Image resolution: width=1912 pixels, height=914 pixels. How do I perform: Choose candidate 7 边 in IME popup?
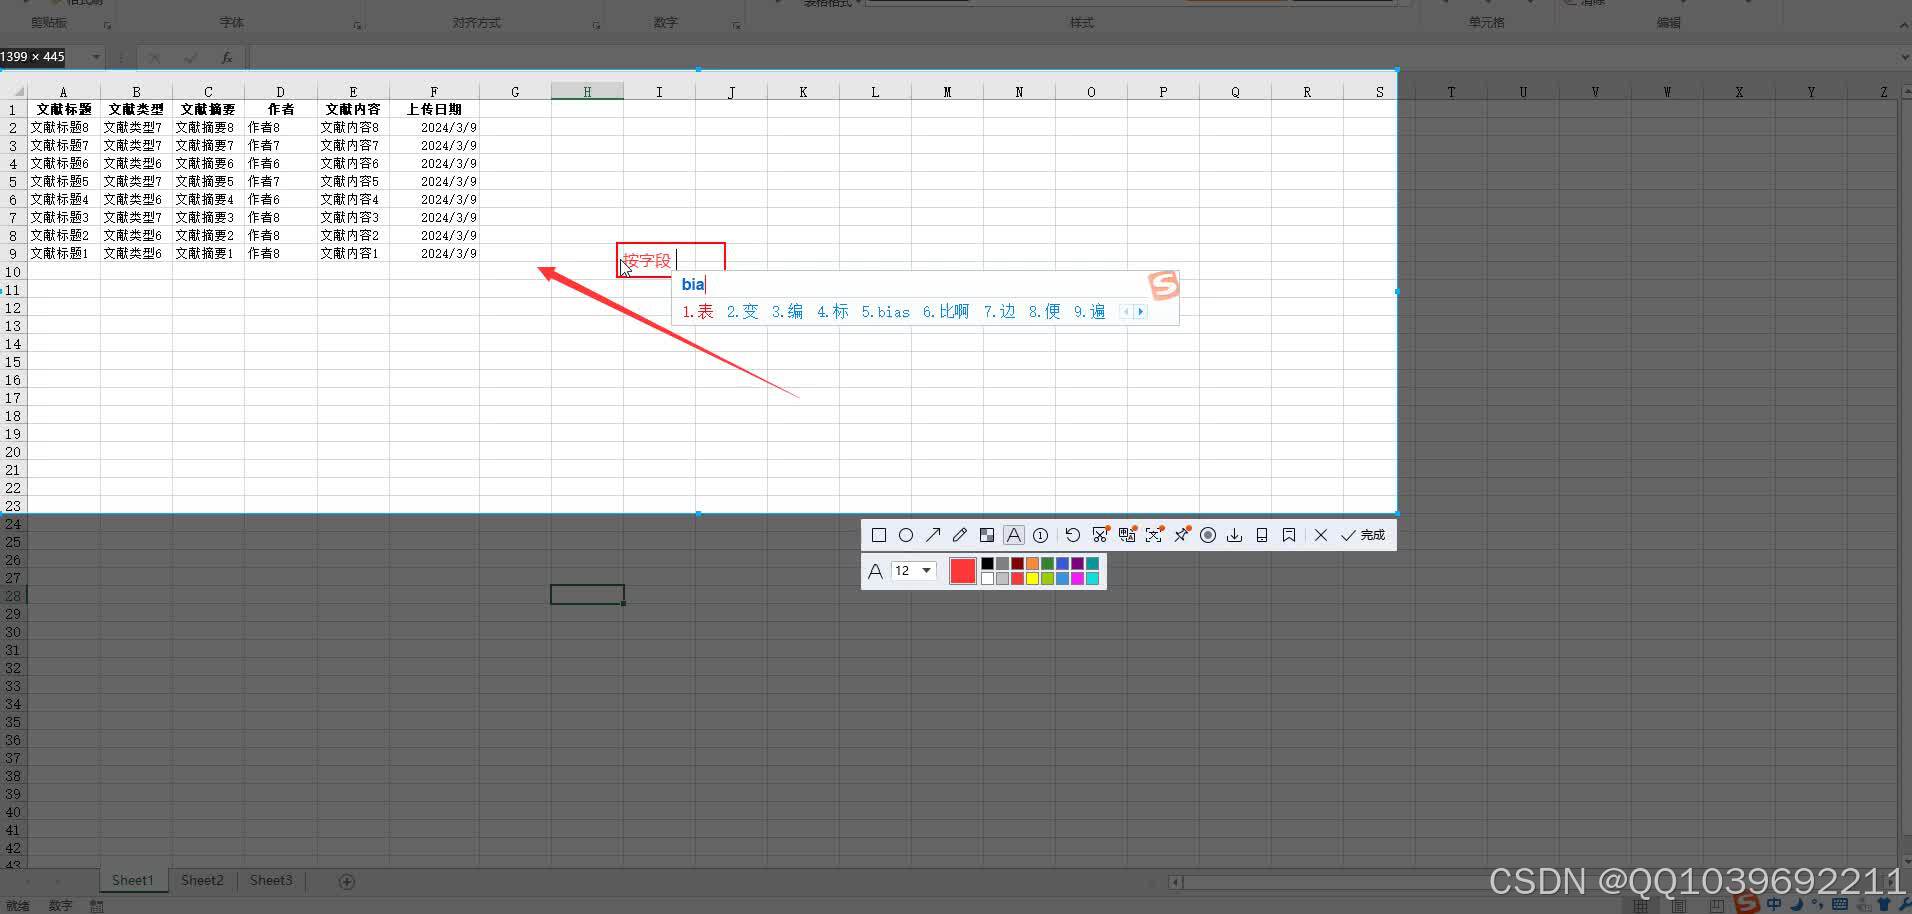(x=999, y=312)
